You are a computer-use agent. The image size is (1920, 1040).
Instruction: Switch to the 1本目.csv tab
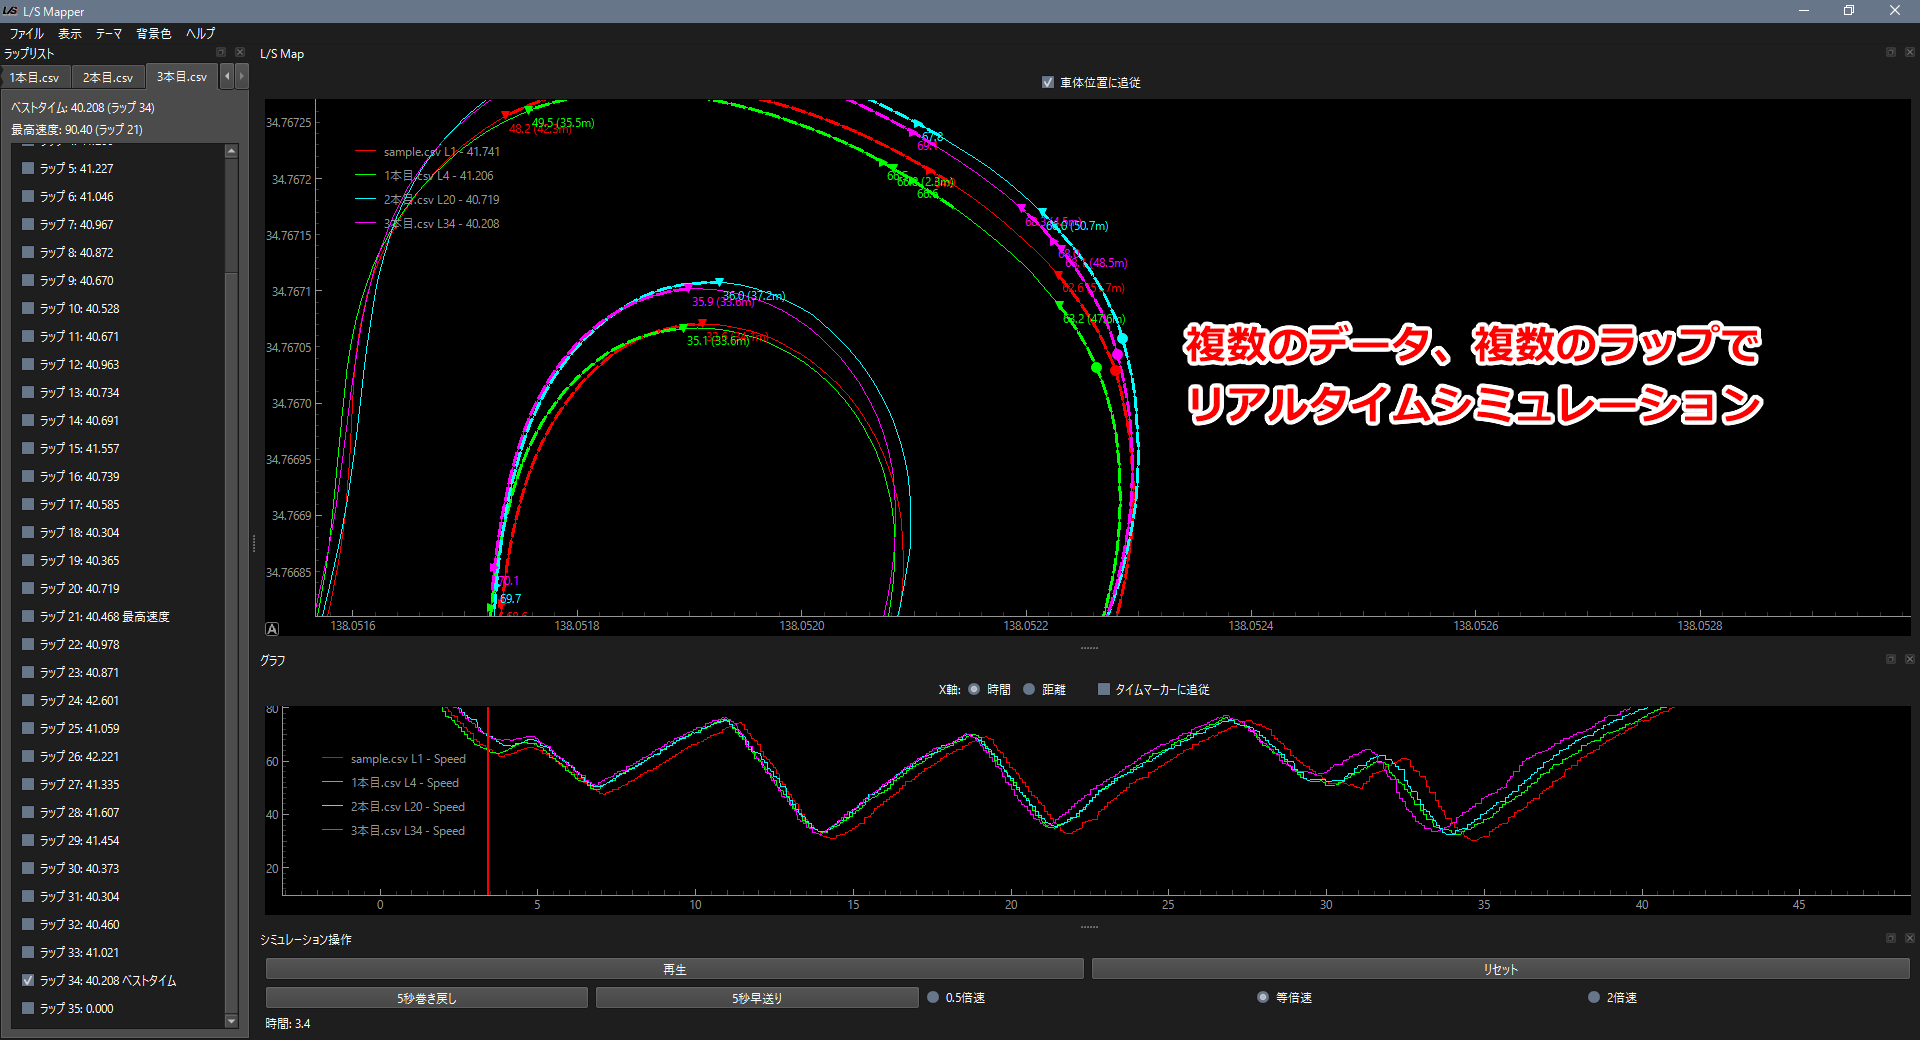point(35,77)
